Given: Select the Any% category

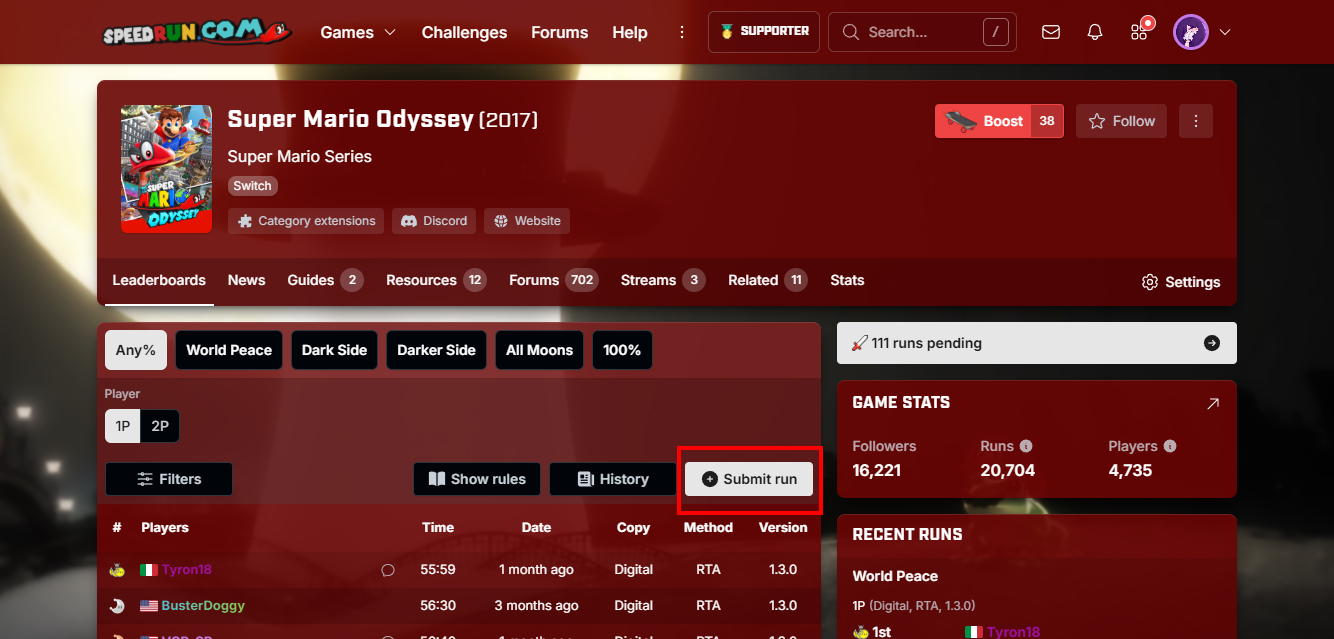Looking at the screenshot, I should (x=136, y=350).
